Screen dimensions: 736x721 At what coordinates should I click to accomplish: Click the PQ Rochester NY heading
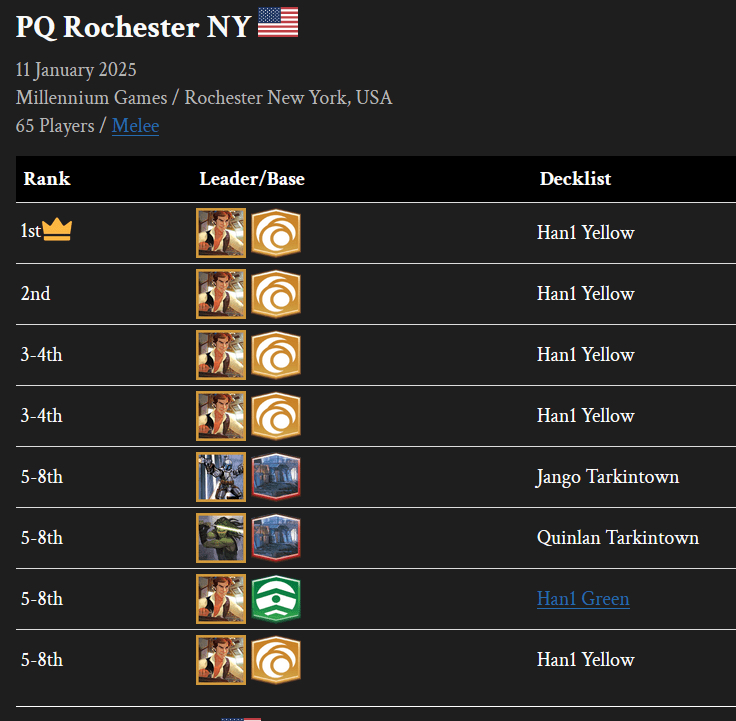point(133,26)
